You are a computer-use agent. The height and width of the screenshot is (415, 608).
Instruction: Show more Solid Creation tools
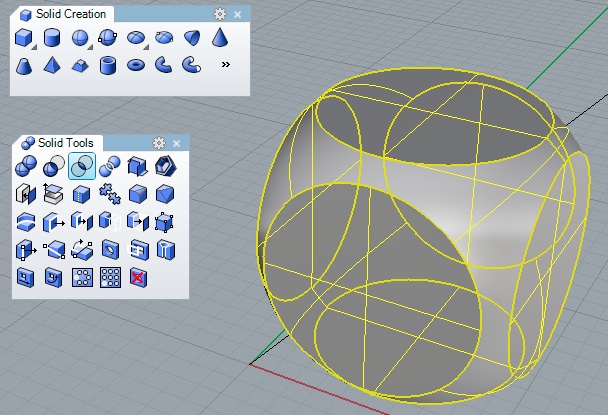[x=225, y=64]
